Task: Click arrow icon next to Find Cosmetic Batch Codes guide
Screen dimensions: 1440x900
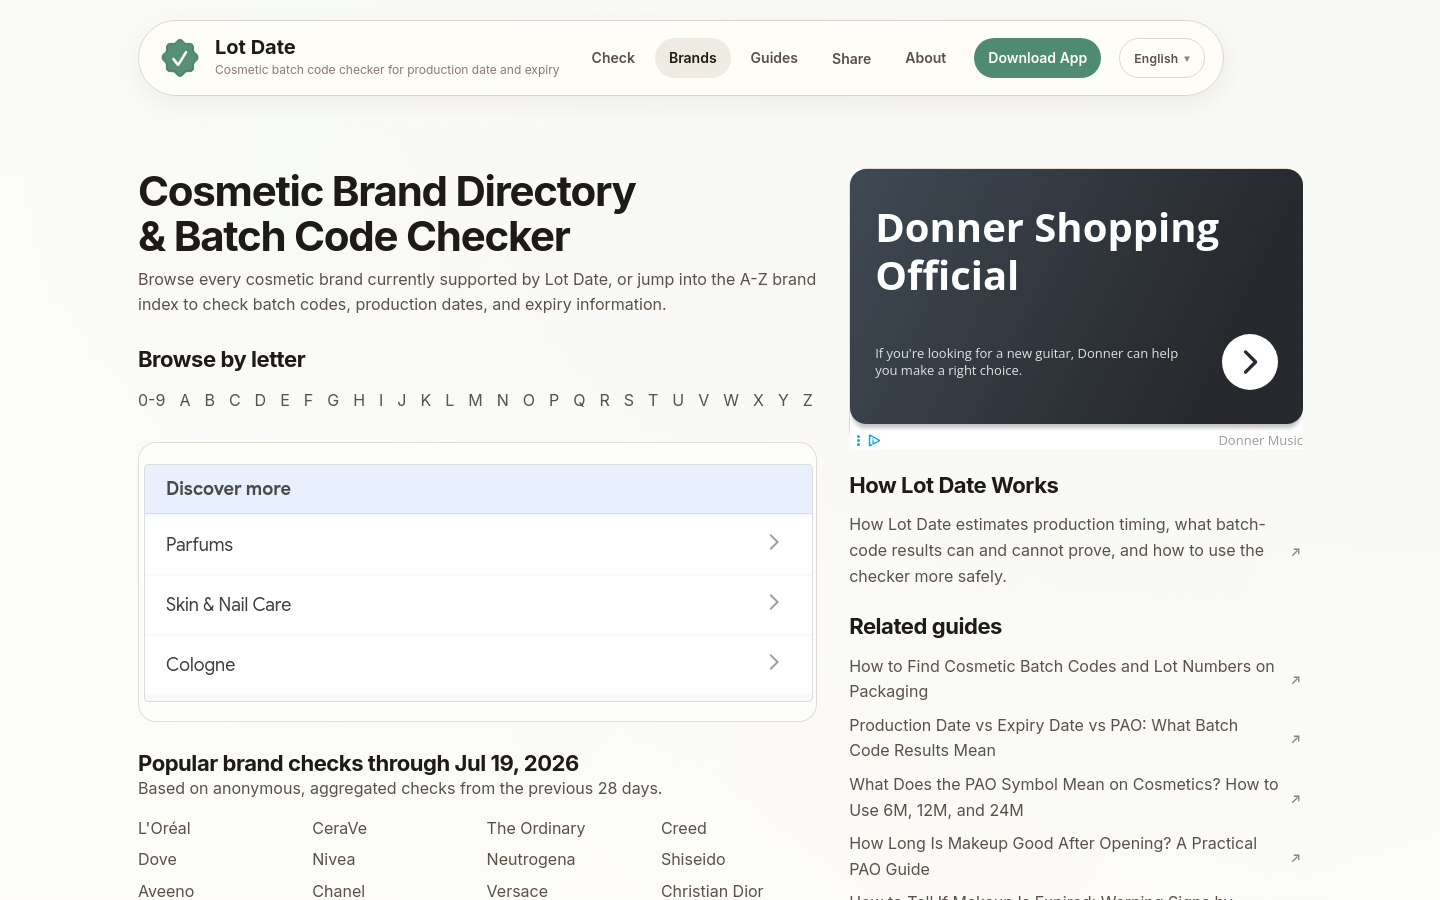Action: click(1295, 679)
